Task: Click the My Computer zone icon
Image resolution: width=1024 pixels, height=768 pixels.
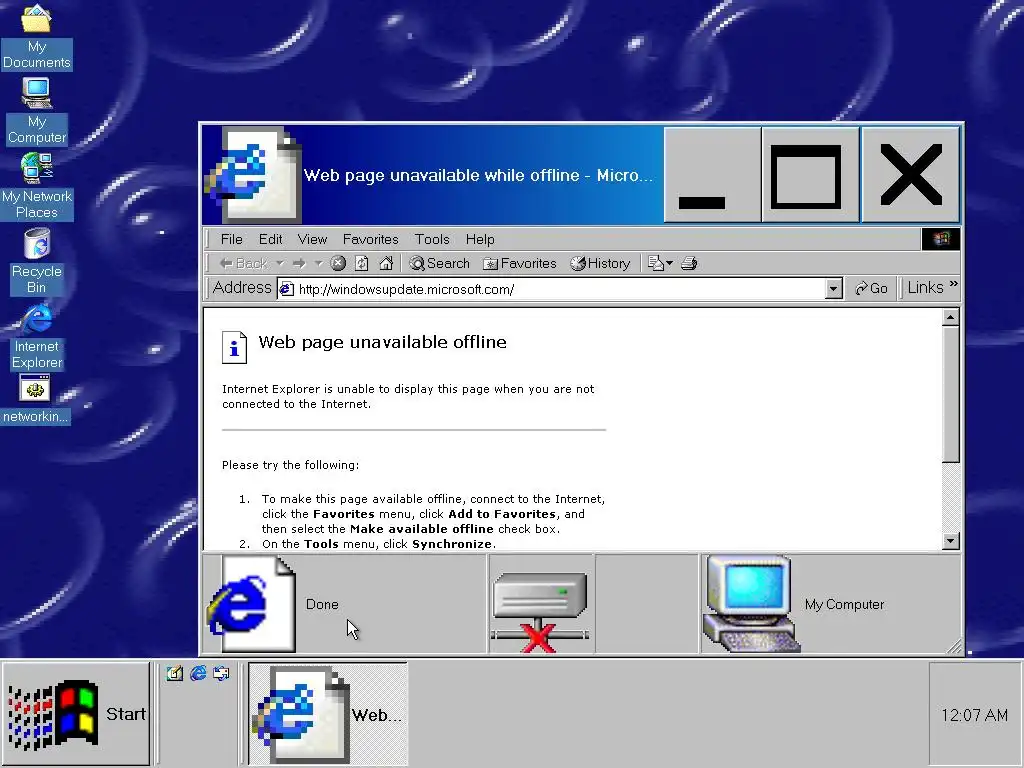Action: pyautogui.click(x=751, y=604)
